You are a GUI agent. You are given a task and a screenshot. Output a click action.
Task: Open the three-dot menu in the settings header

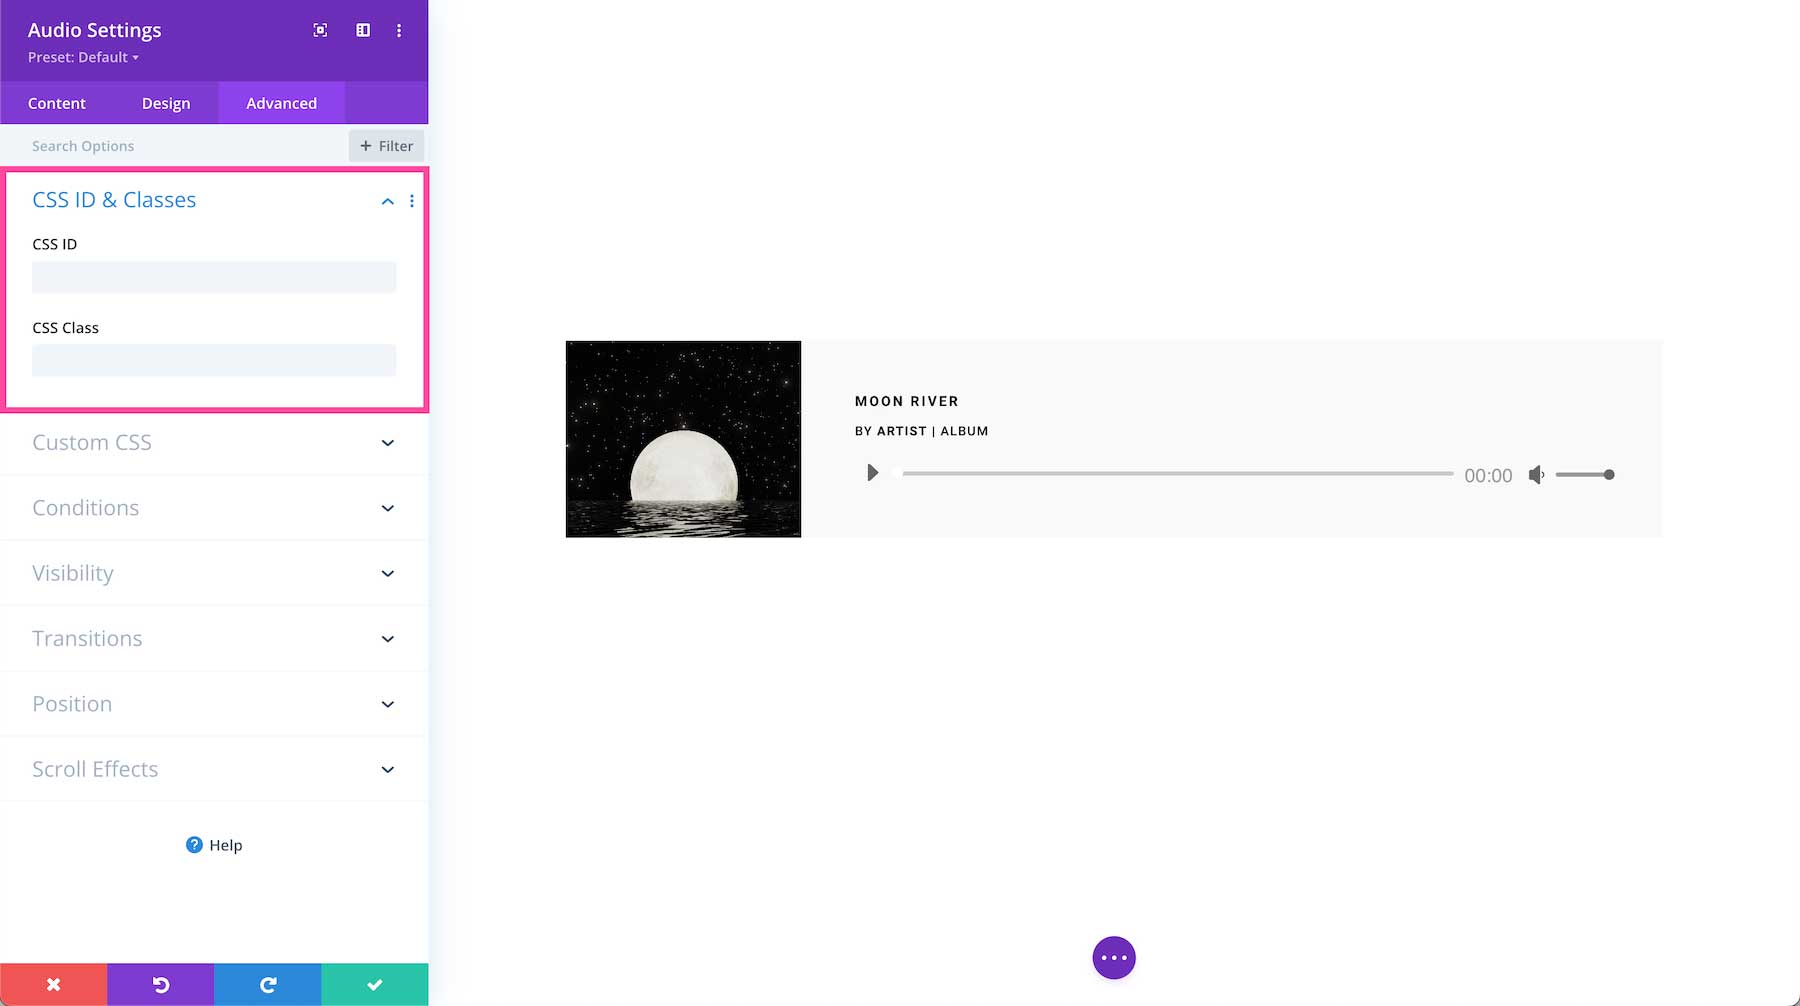pyautogui.click(x=399, y=30)
